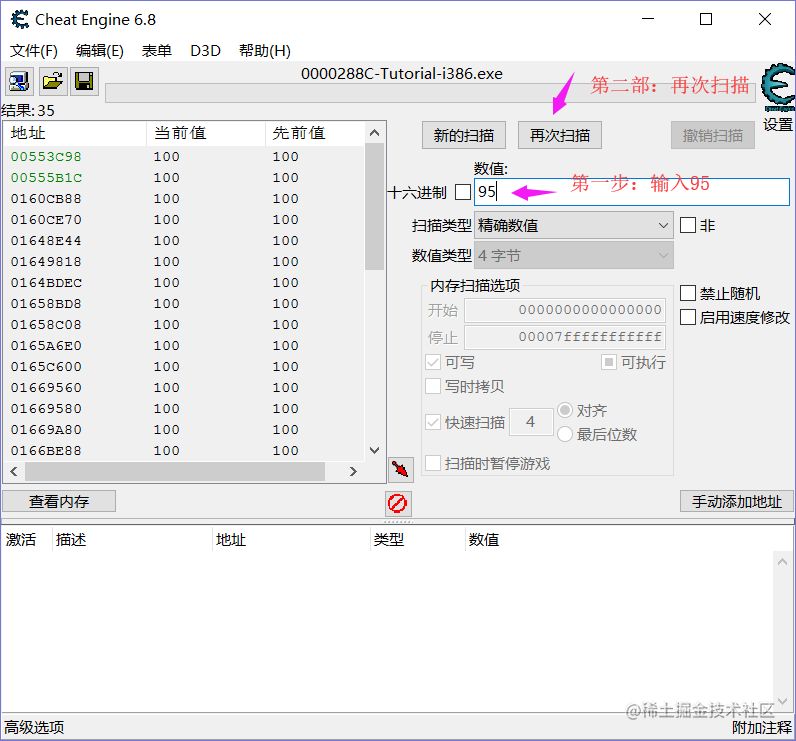Click the 撤销扫描 button

coord(713,136)
